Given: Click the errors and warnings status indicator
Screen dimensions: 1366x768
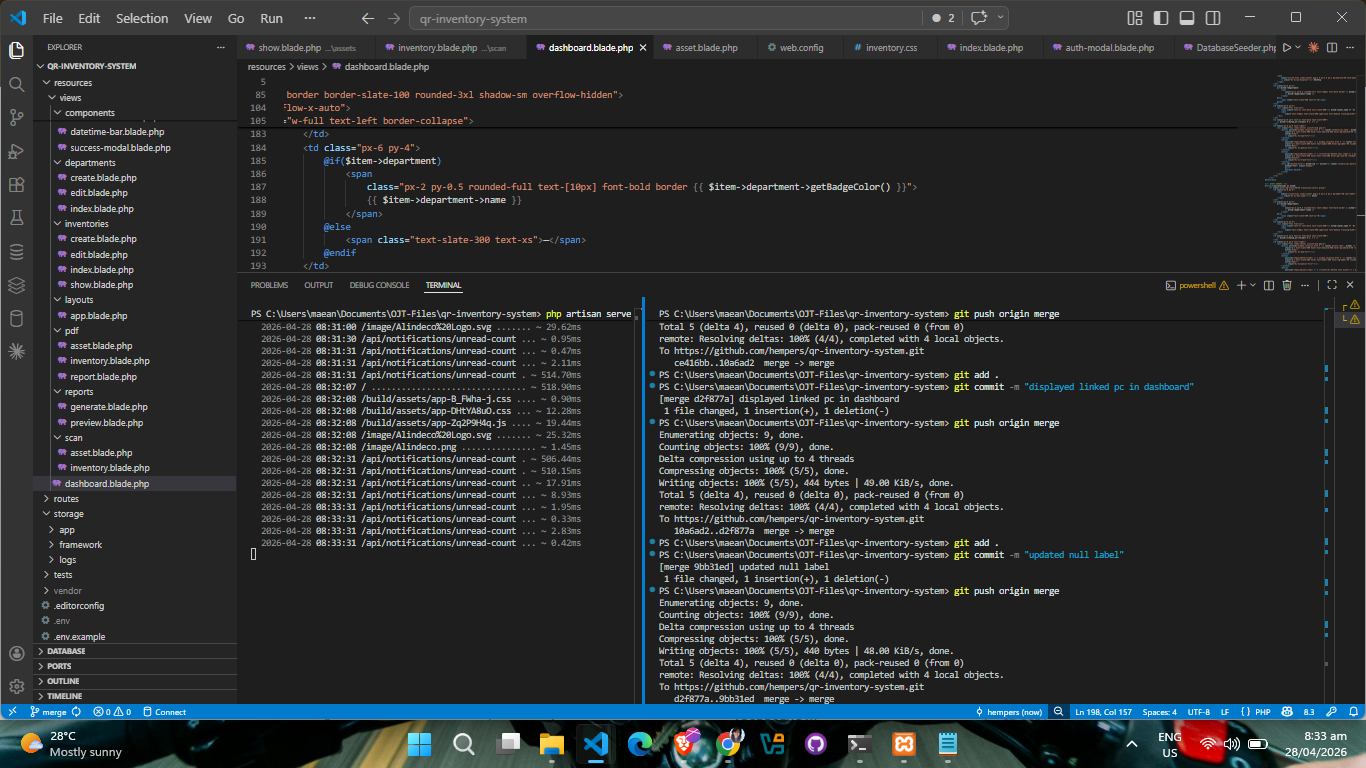Looking at the screenshot, I should coord(112,712).
